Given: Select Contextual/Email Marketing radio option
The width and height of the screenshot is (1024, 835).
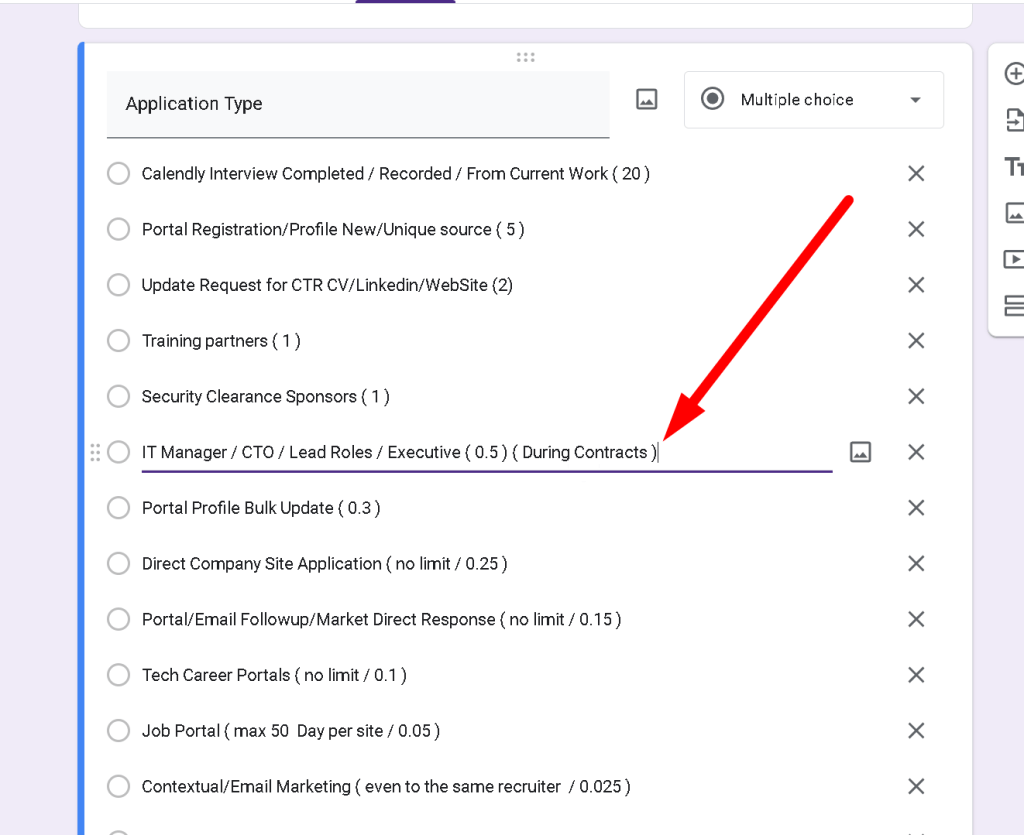Looking at the screenshot, I should tap(118, 786).
